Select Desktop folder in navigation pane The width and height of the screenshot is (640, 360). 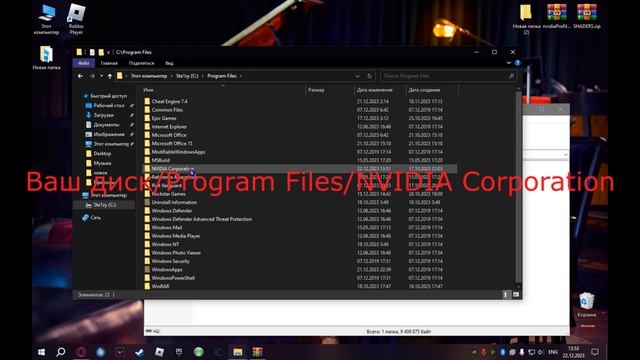tap(102, 153)
